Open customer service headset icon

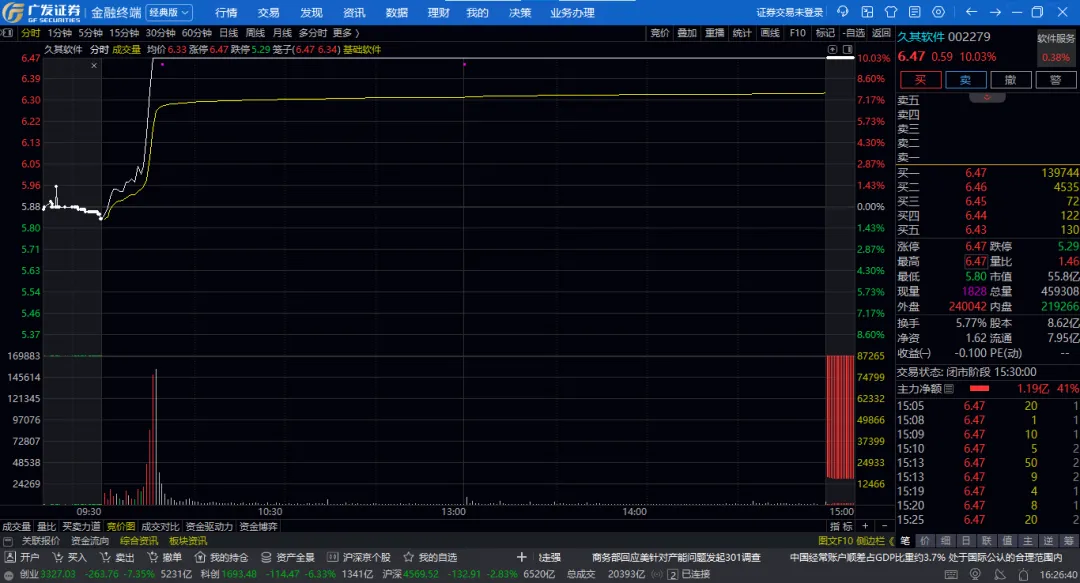click(x=842, y=12)
